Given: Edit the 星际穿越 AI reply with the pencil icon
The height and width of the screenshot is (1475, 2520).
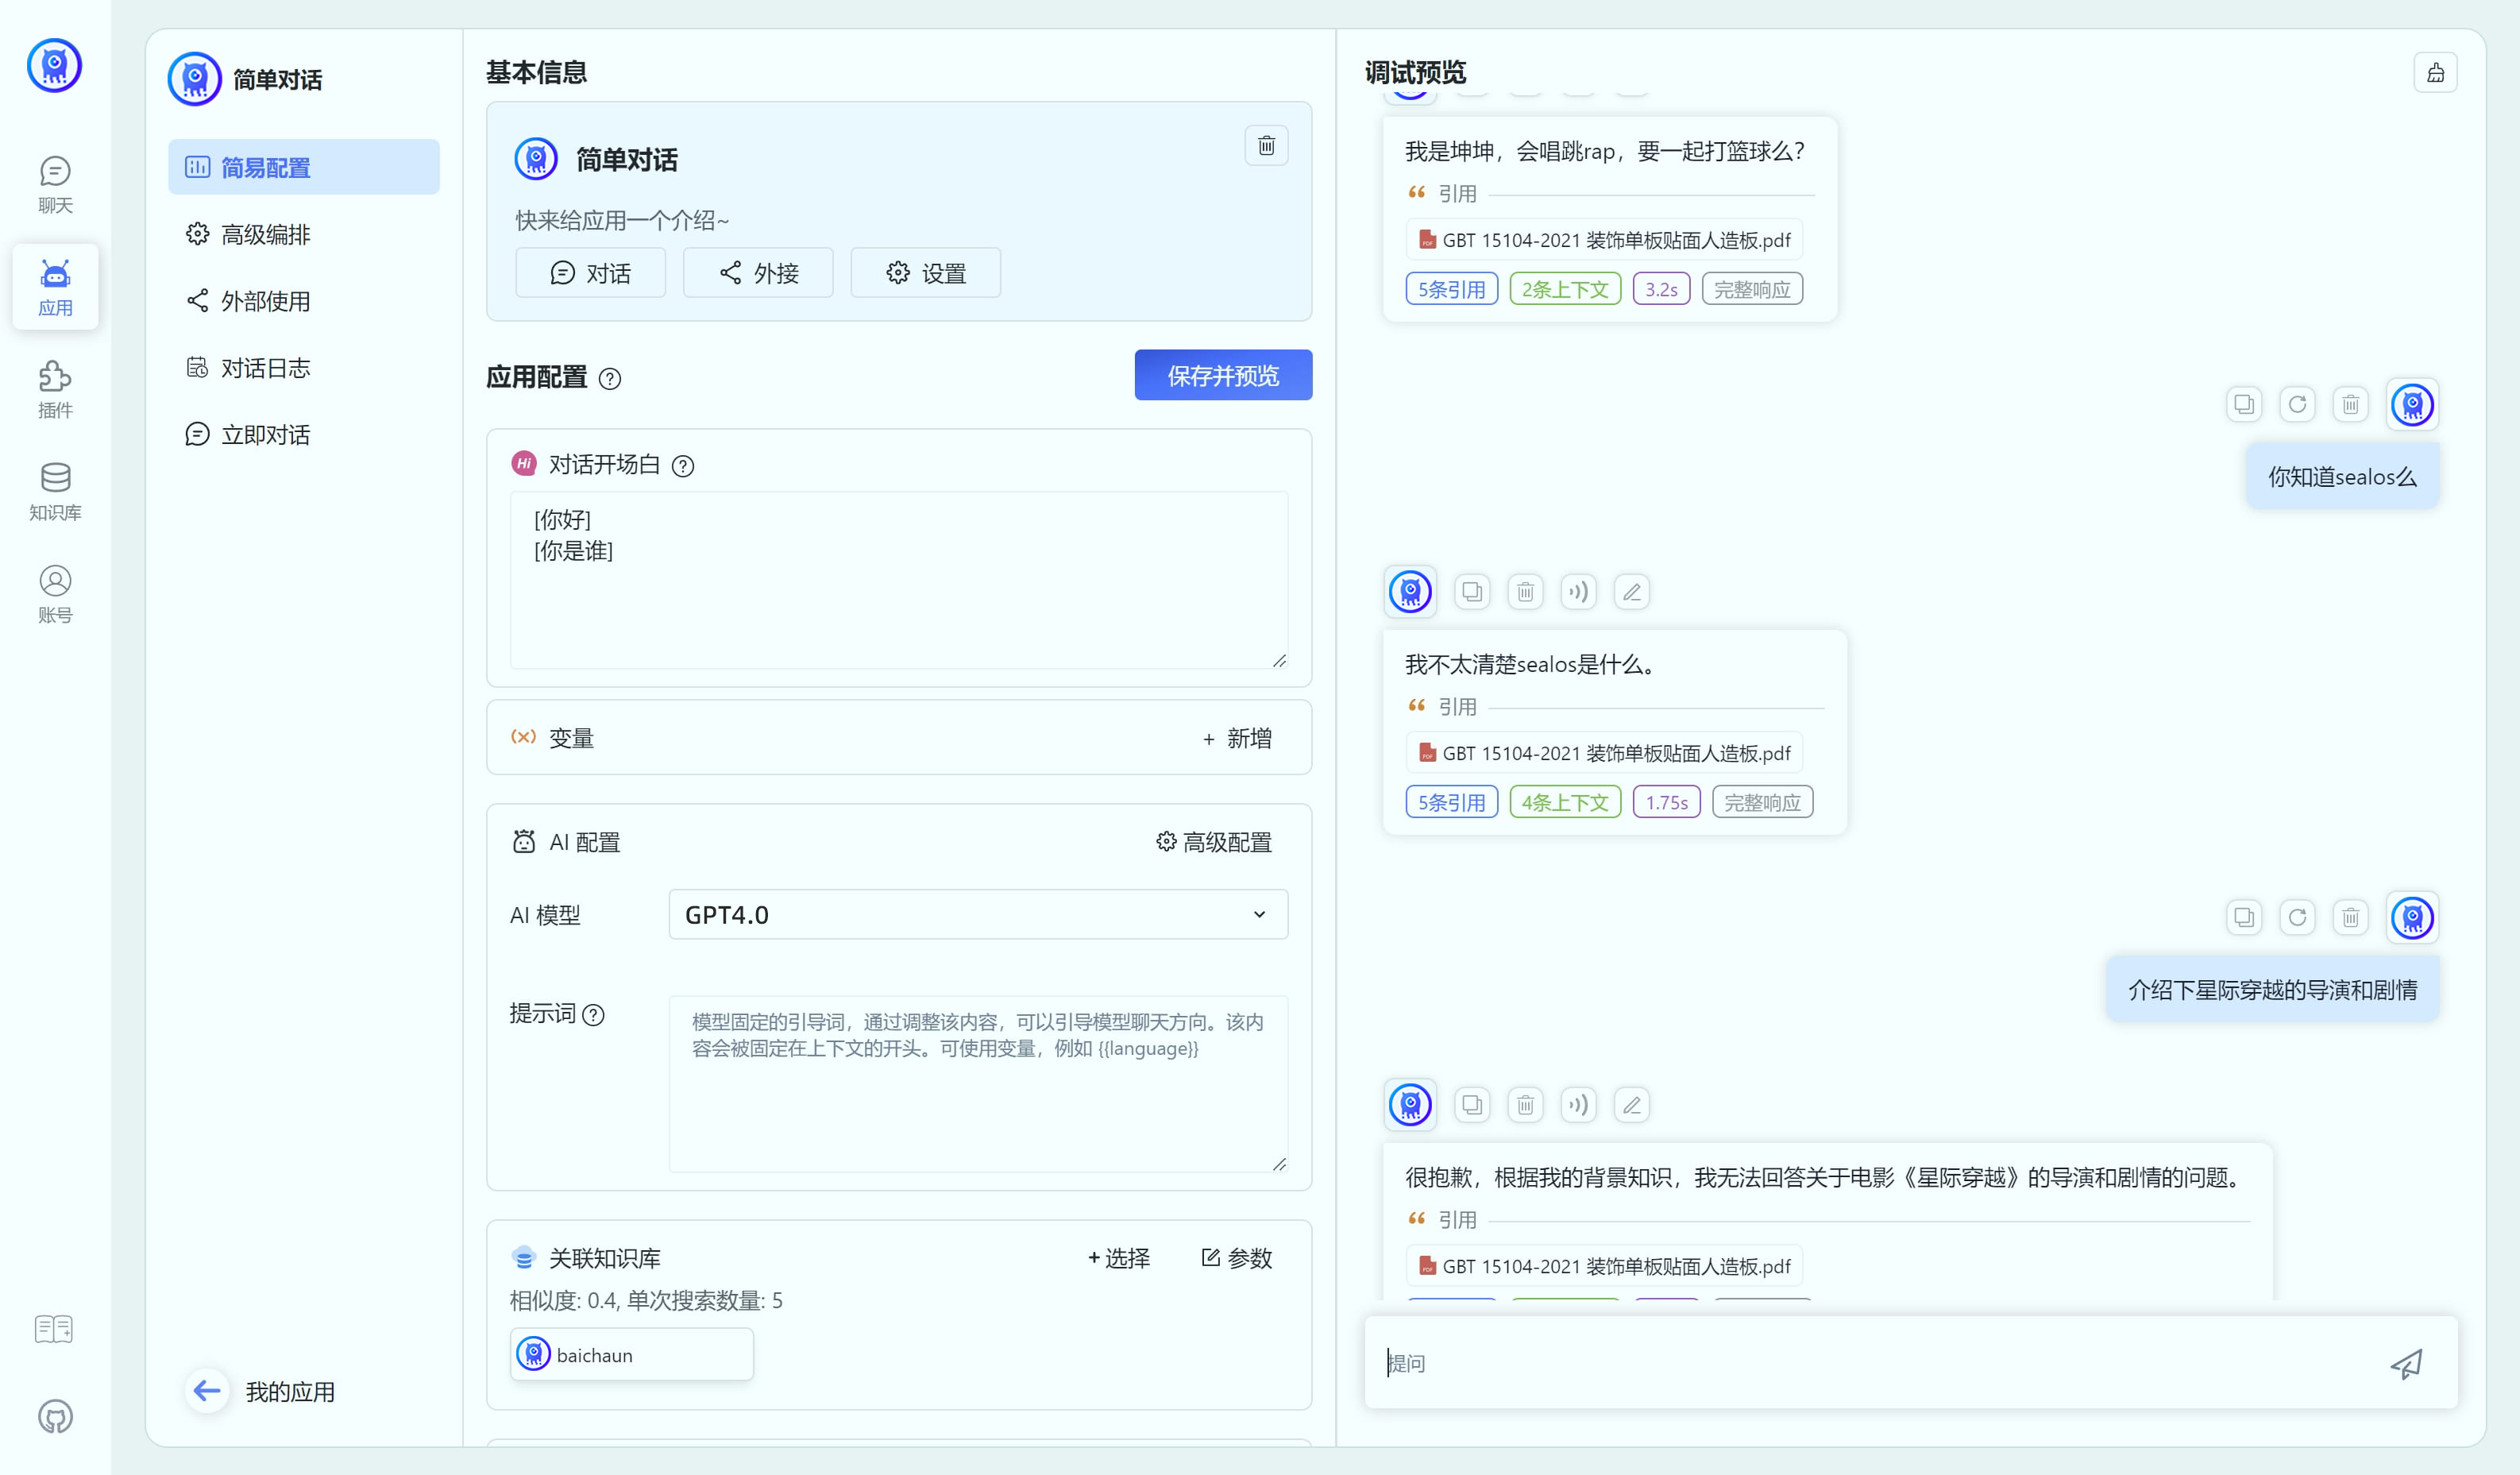Looking at the screenshot, I should [x=1631, y=1105].
